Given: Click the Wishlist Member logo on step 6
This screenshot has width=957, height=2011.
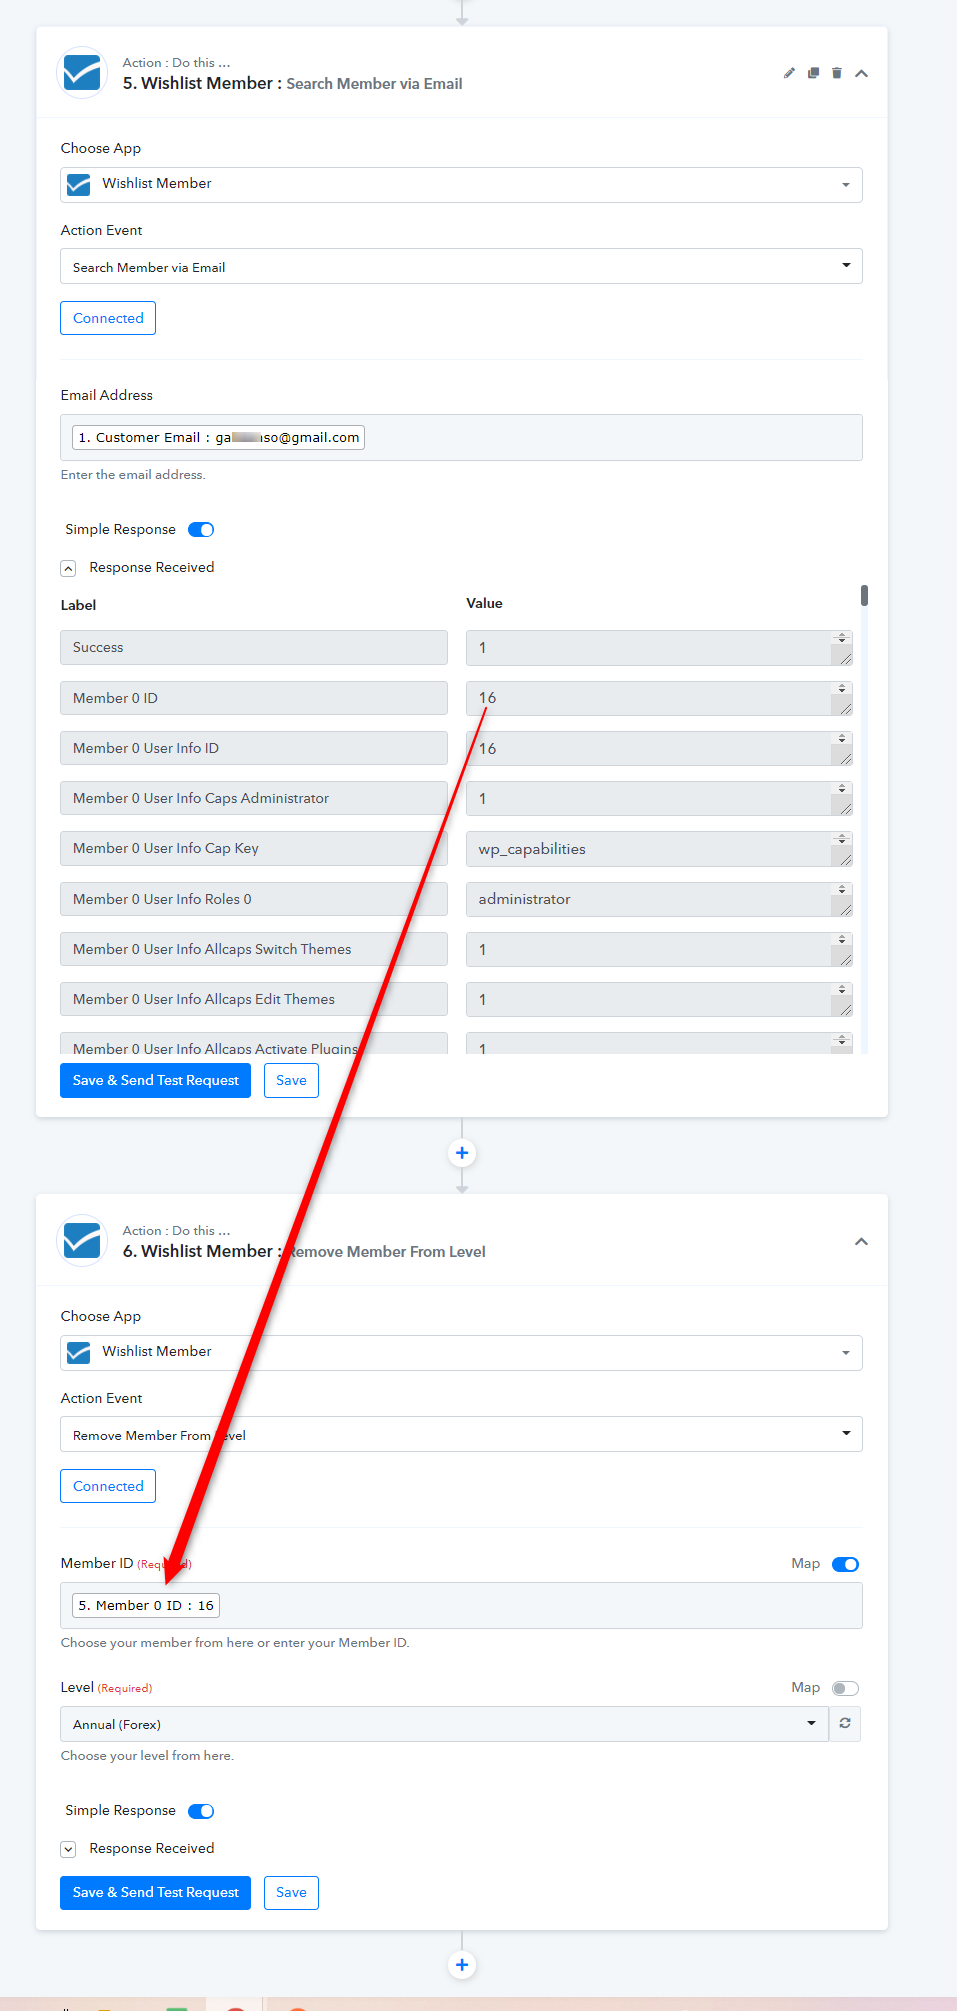Looking at the screenshot, I should pos(82,1241).
